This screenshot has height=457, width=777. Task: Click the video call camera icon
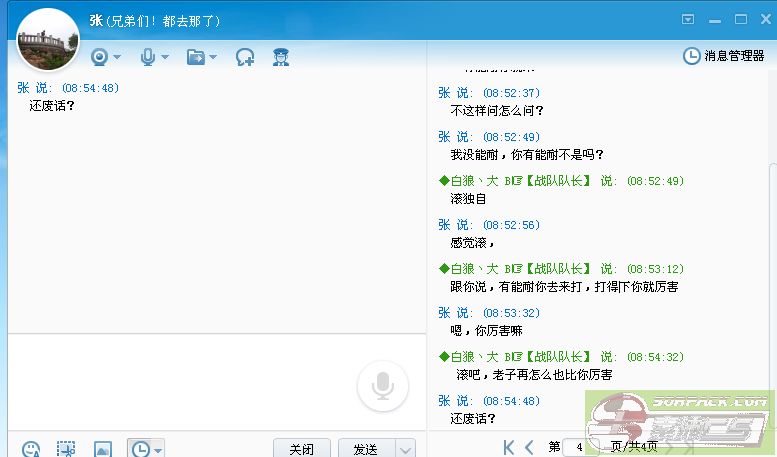point(99,57)
